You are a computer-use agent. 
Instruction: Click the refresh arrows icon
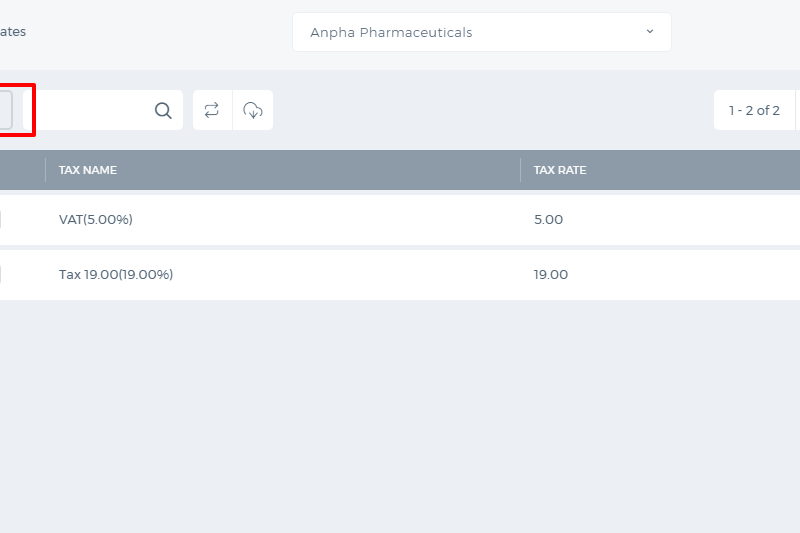(x=212, y=110)
